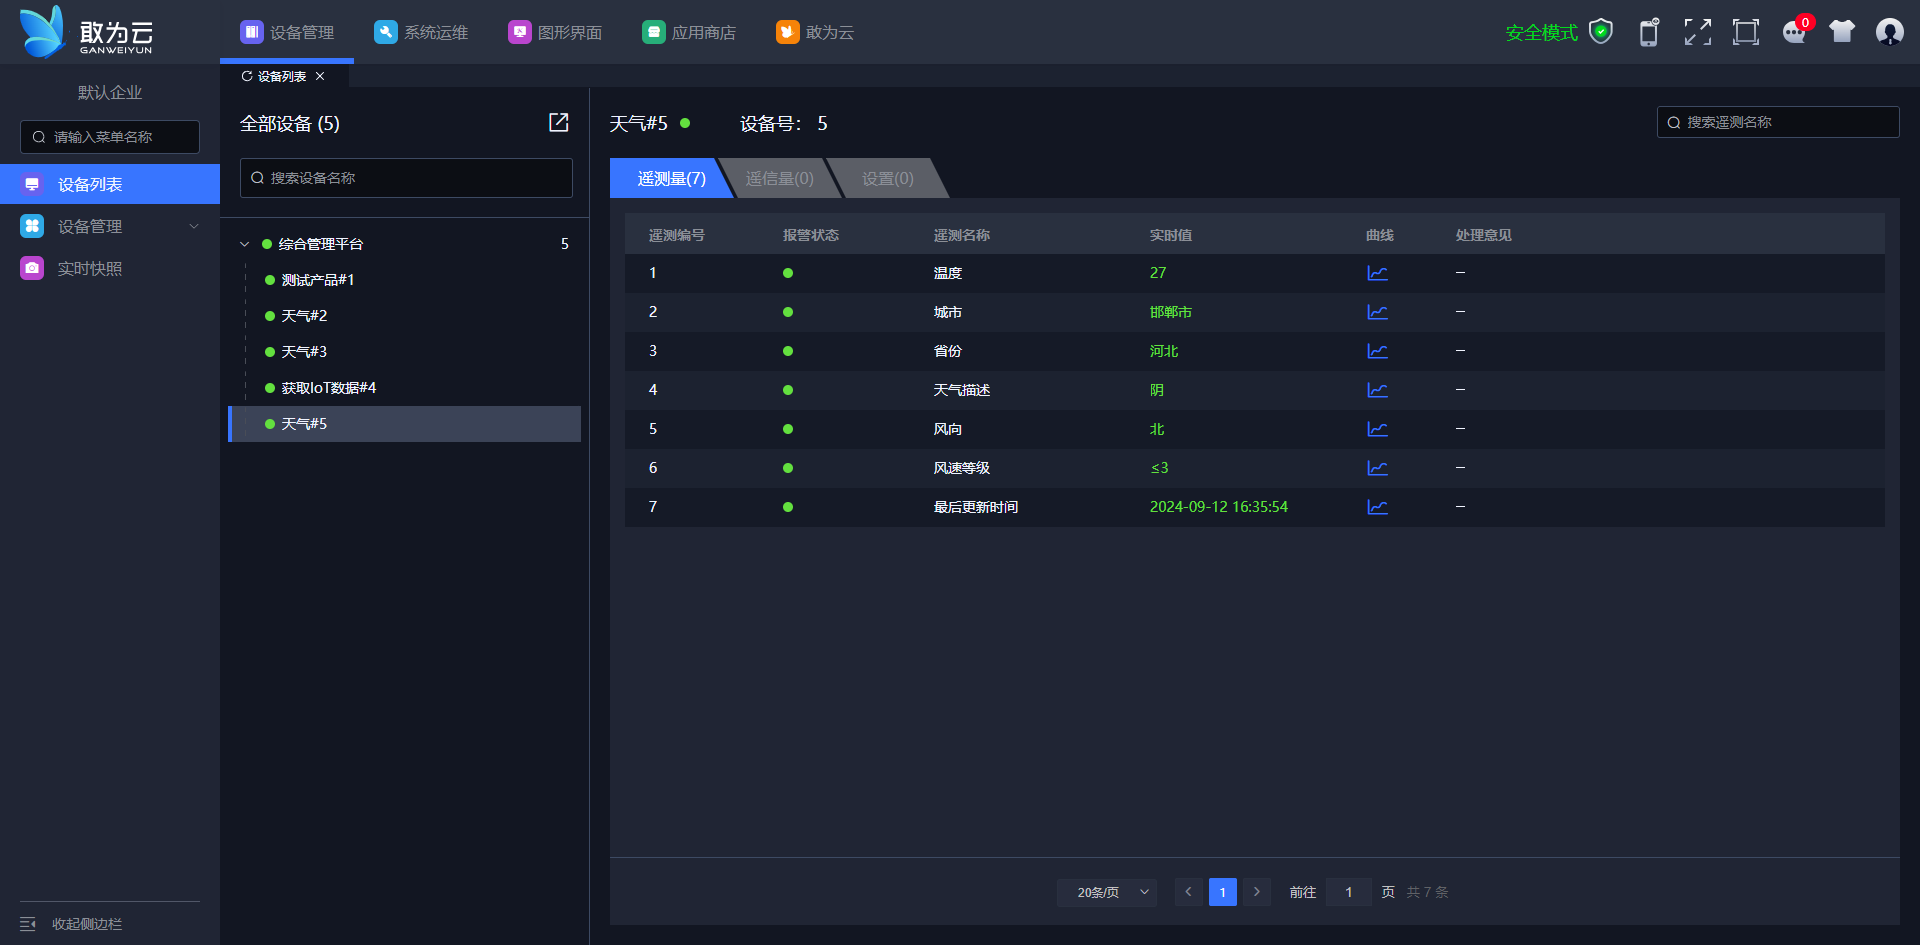The width and height of the screenshot is (1920, 945).
Task: Click the GANWEIYUN butterfly logo
Action: click(86, 32)
